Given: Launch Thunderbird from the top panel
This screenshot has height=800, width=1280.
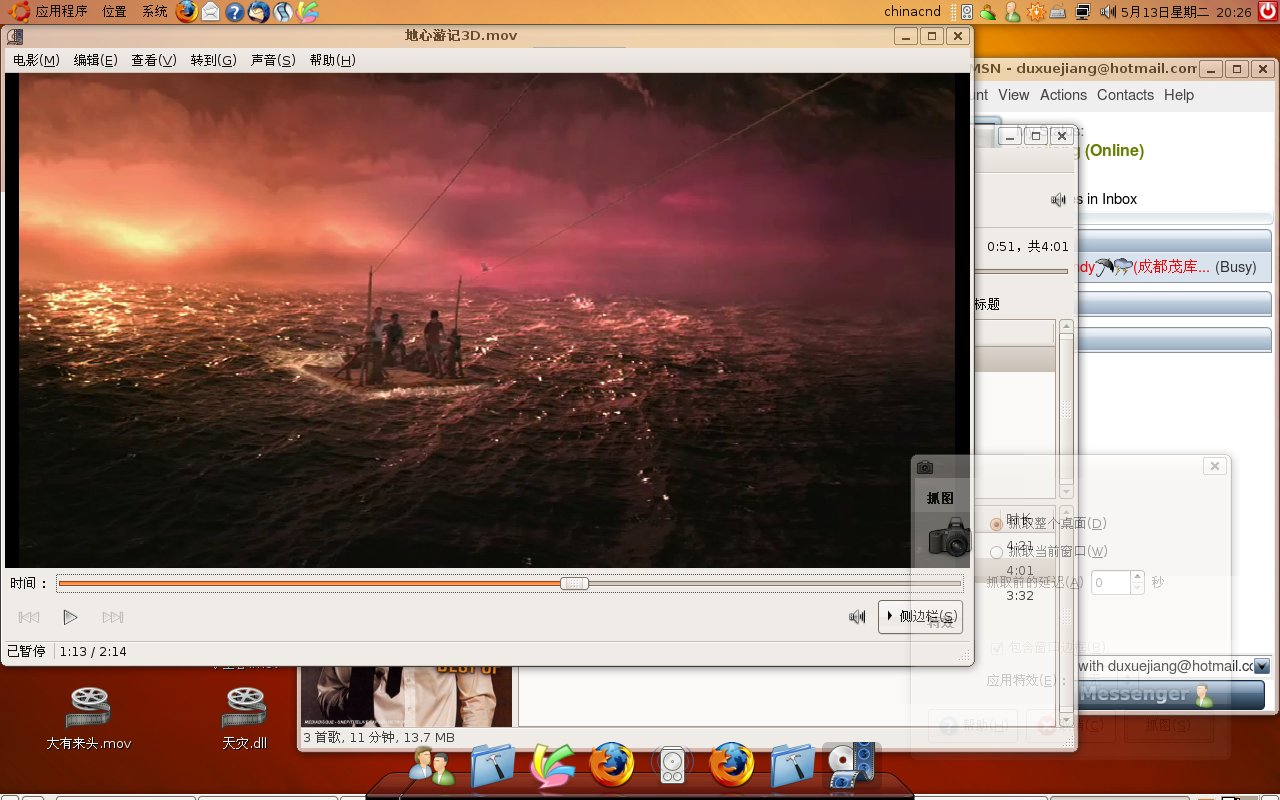Looking at the screenshot, I should tap(258, 12).
